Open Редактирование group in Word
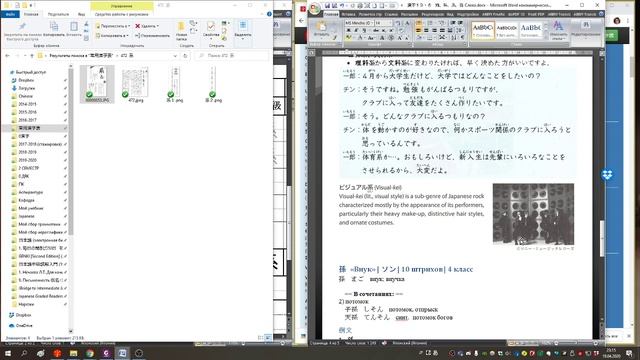The width and height of the screenshot is (640, 360). pyautogui.click(x=585, y=30)
